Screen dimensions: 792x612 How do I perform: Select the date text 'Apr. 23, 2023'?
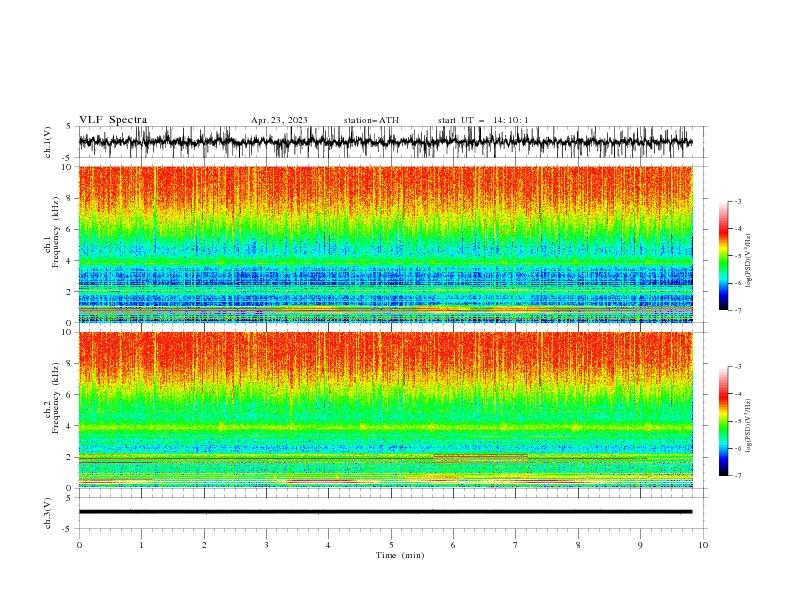click(x=279, y=120)
